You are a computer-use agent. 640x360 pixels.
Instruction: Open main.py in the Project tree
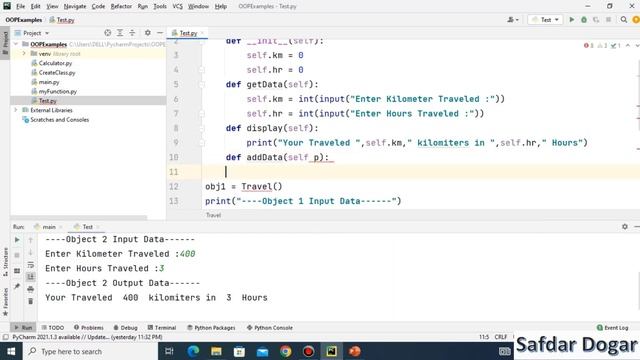[x=49, y=82]
